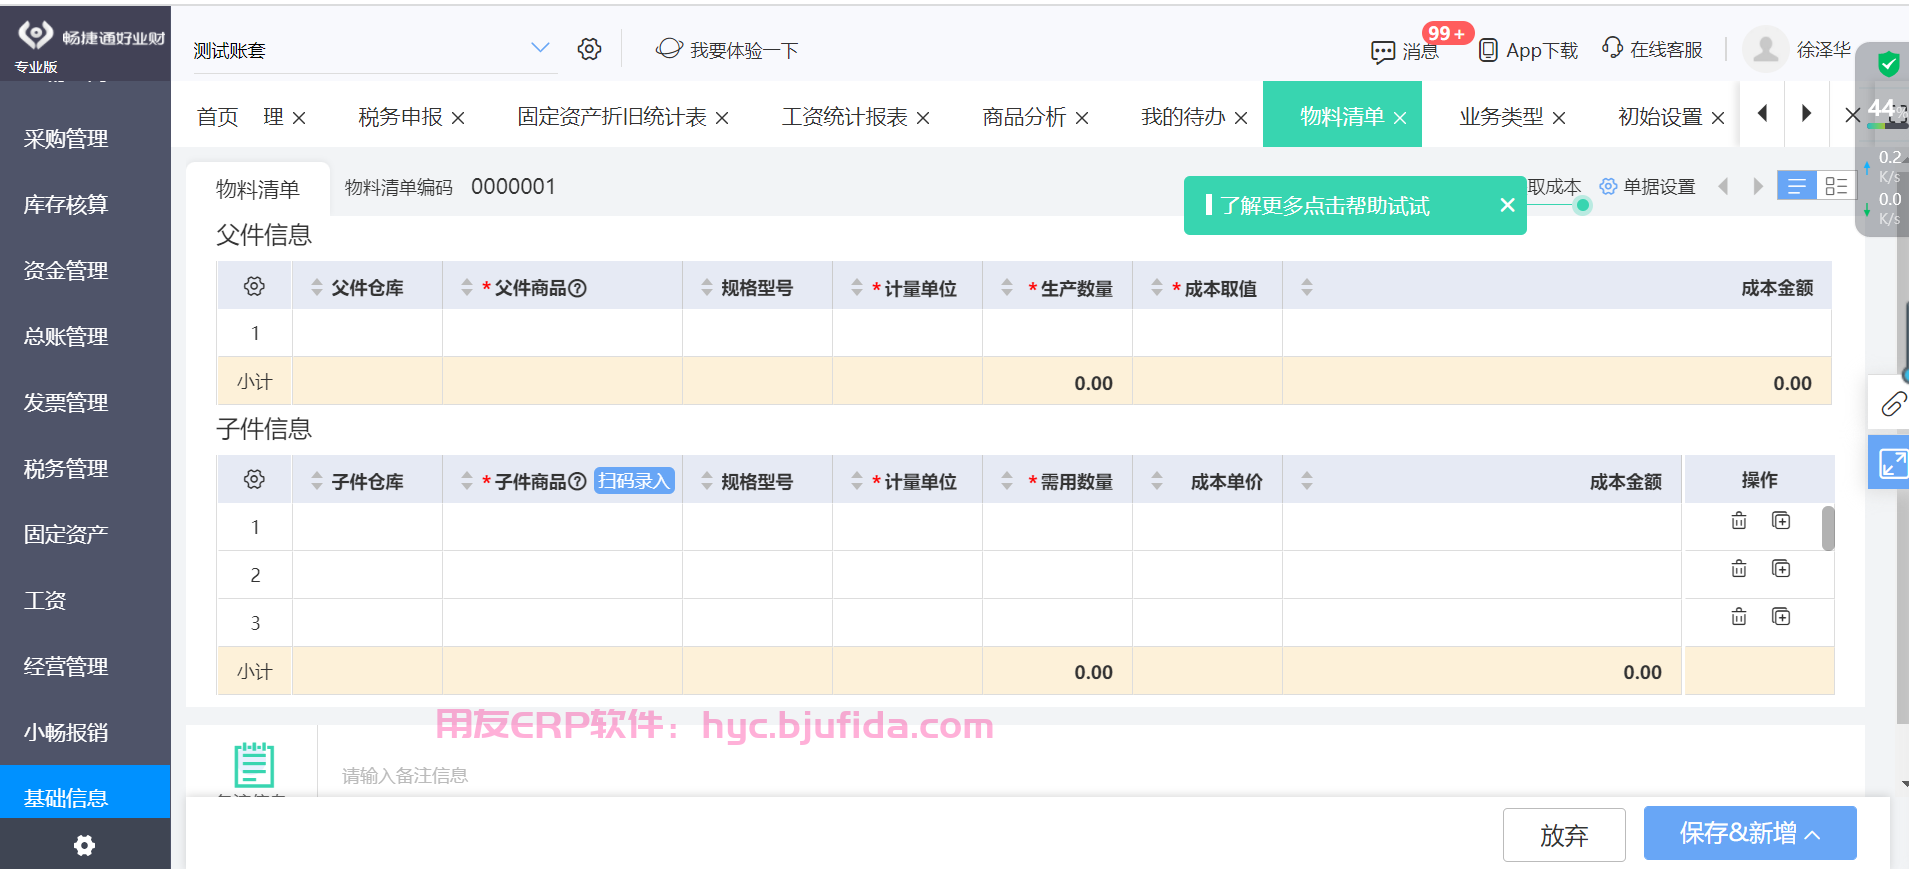Image resolution: width=1909 pixels, height=869 pixels.
Task: Switch to list layout view
Action: pyautogui.click(x=1796, y=186)
